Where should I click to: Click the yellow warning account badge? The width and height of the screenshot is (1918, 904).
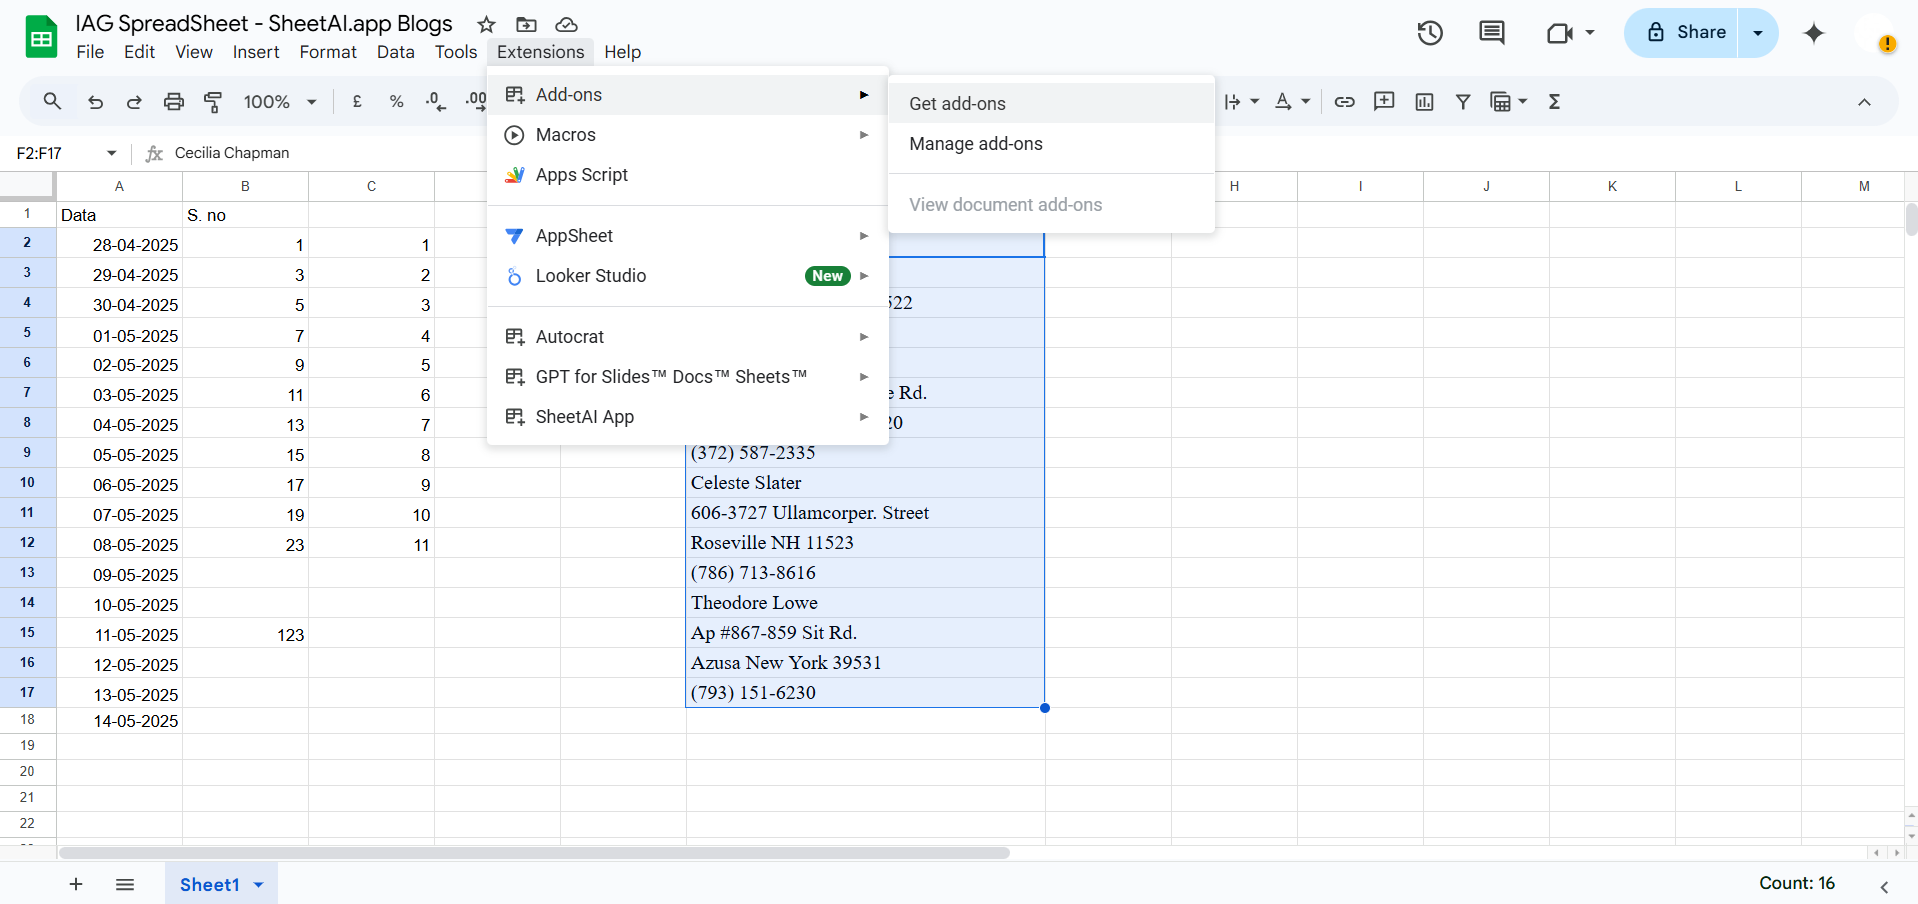tap(1887, 44)
